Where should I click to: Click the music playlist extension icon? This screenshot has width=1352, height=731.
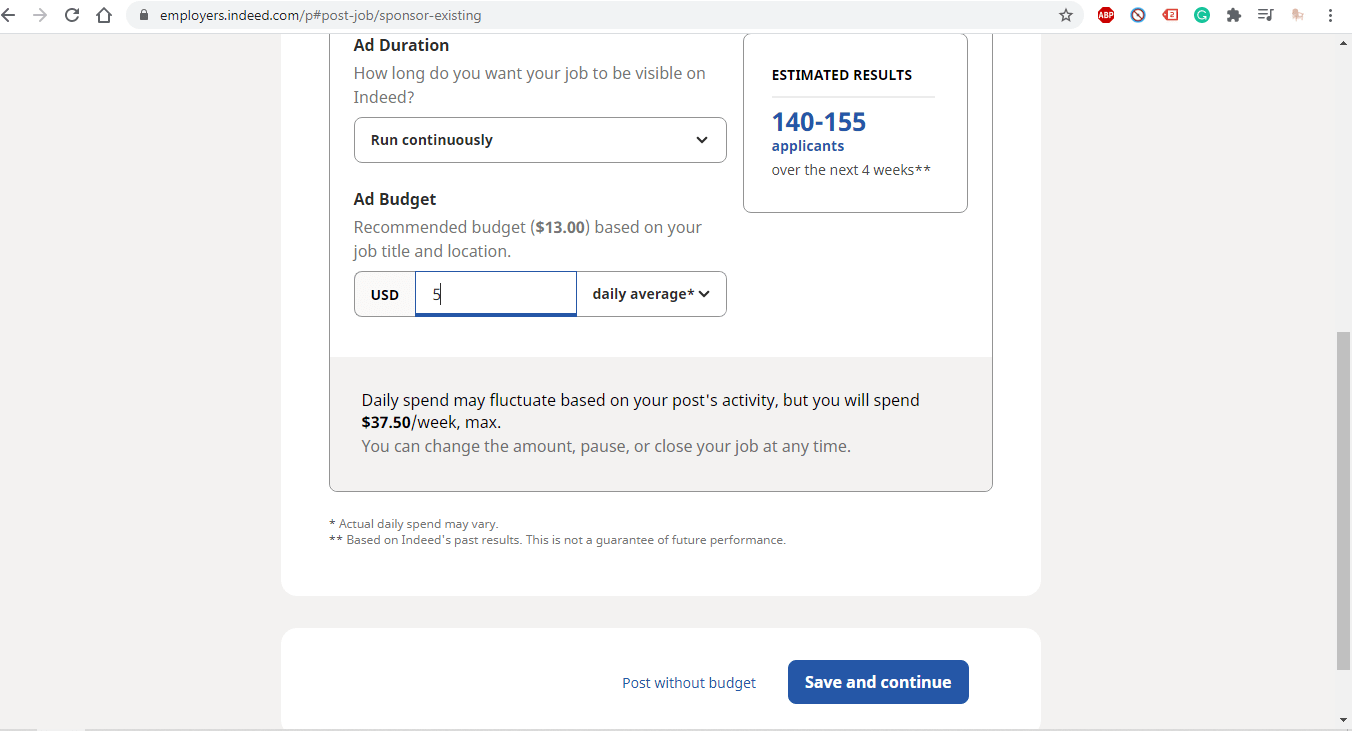[1264, 15]
